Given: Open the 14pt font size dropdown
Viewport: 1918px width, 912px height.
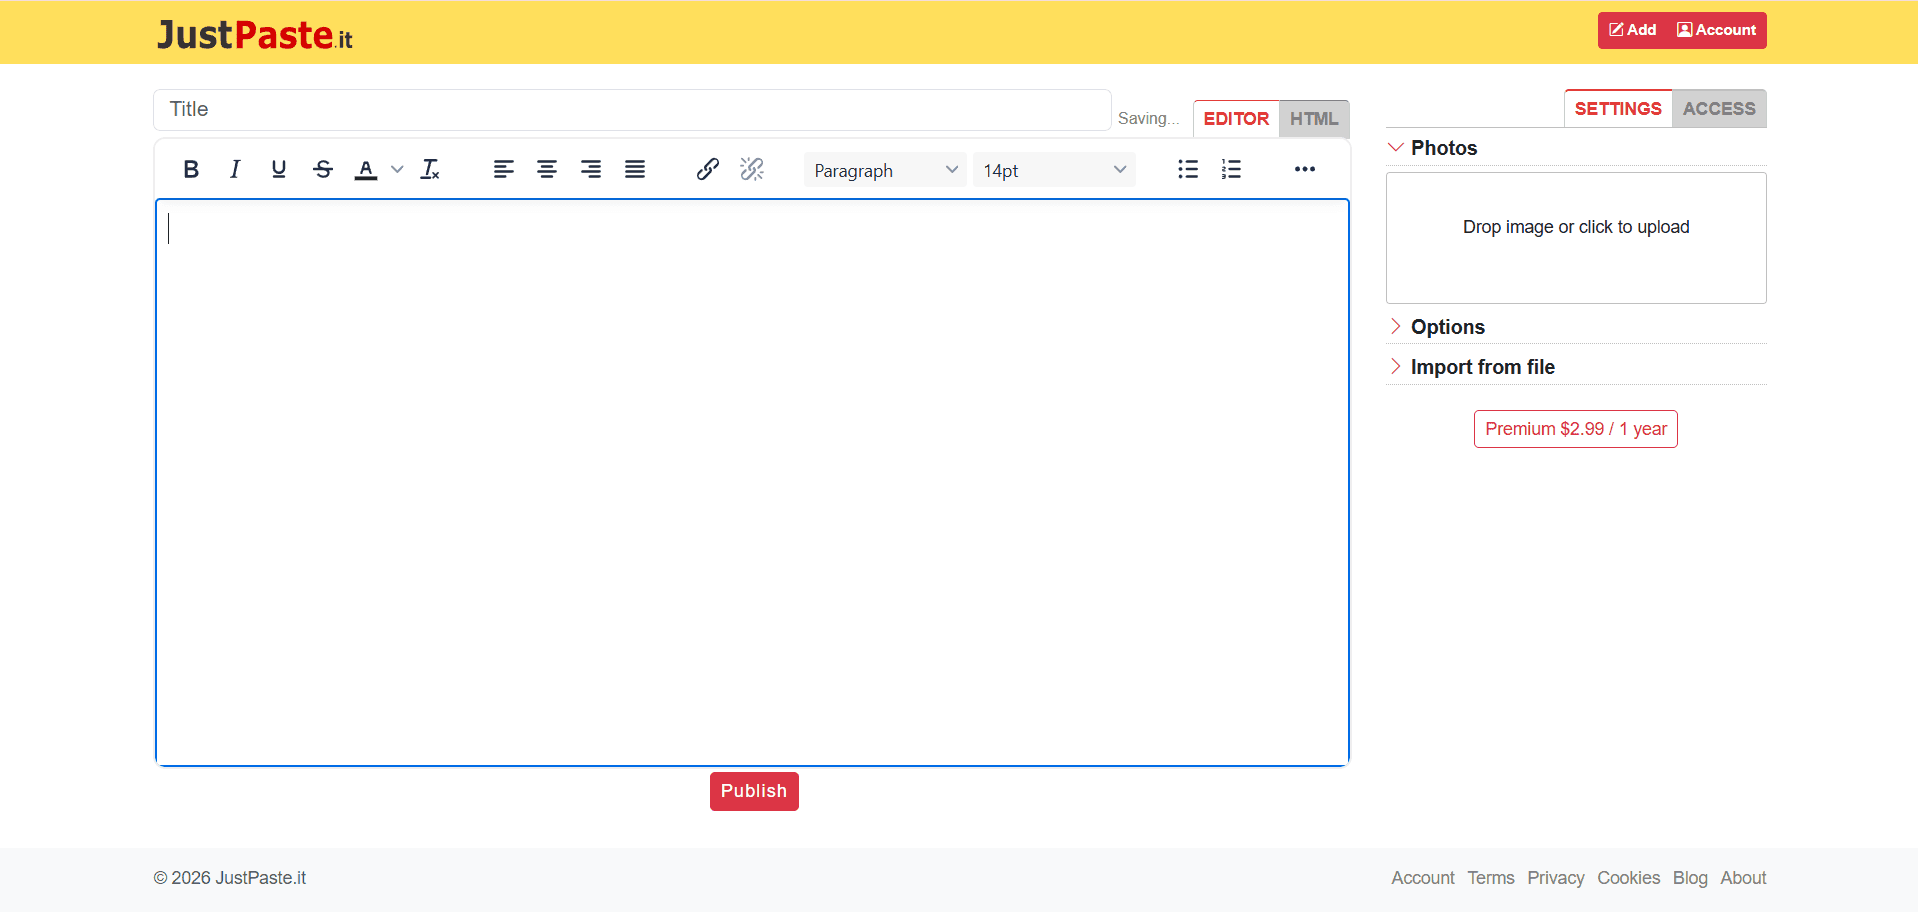Looking at the screenshot, I should click(1053, 170).
